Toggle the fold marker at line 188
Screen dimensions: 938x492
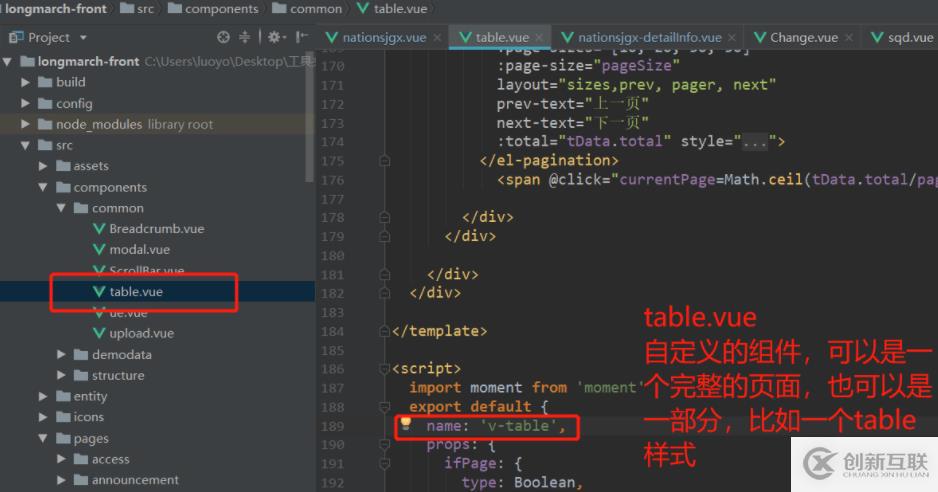(385, 407)
